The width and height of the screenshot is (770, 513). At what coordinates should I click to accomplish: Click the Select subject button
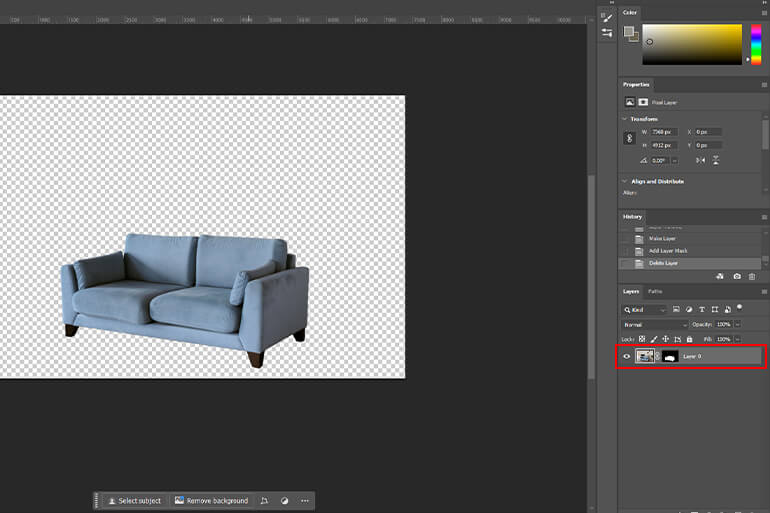coord(135,501)
